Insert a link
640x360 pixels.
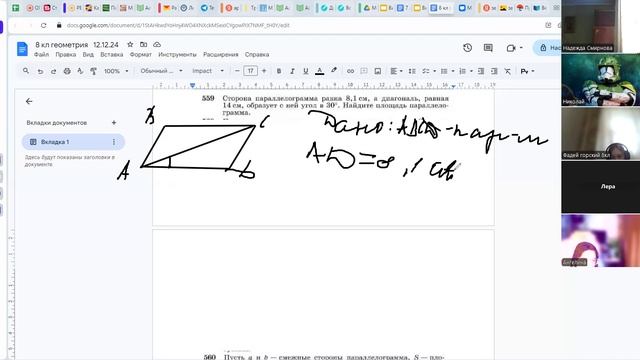pyautogui.click(x=350, y=71)
